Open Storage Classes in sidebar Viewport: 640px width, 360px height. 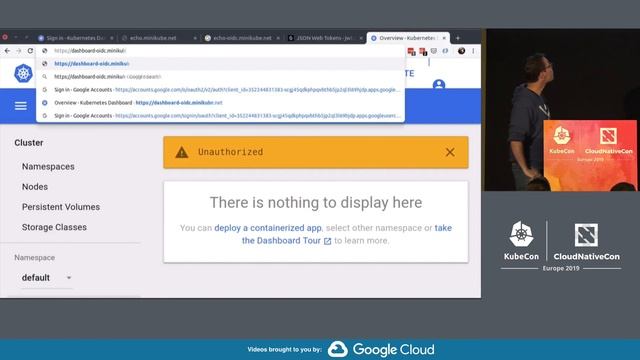point(54,227)
